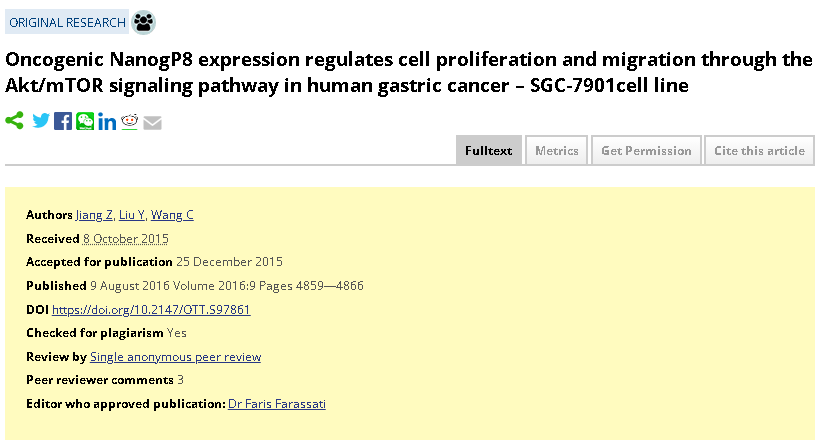Open the Get Permission tab
This screenshot has width=819, height=440.
coord(646,150)
